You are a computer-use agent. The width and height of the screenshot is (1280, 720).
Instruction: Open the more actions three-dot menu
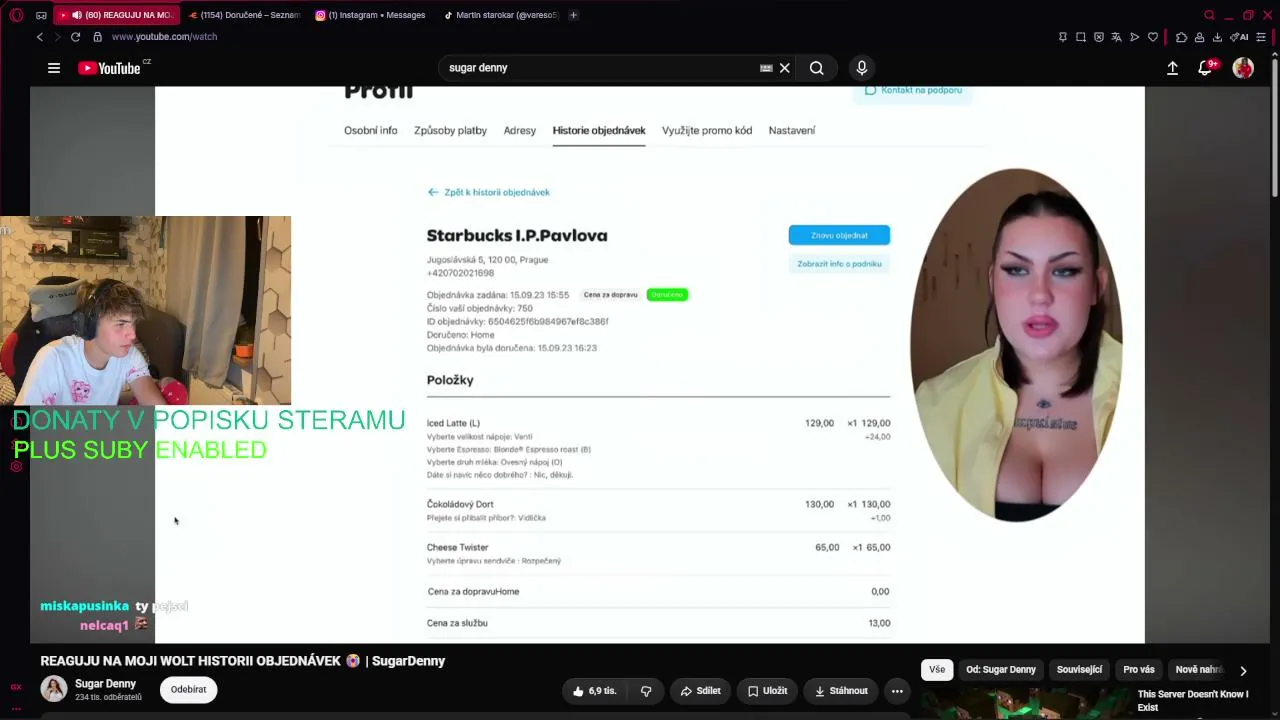click(897, 691)
